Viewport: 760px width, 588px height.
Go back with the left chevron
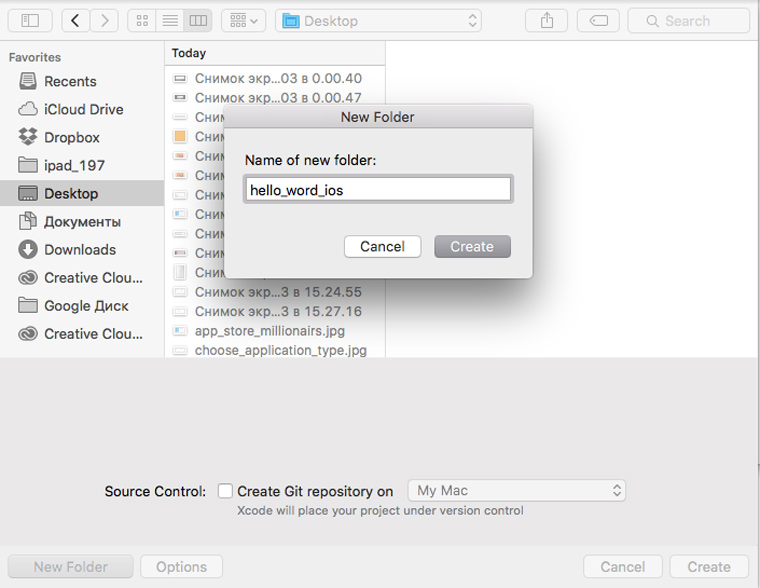pos(75,21)
